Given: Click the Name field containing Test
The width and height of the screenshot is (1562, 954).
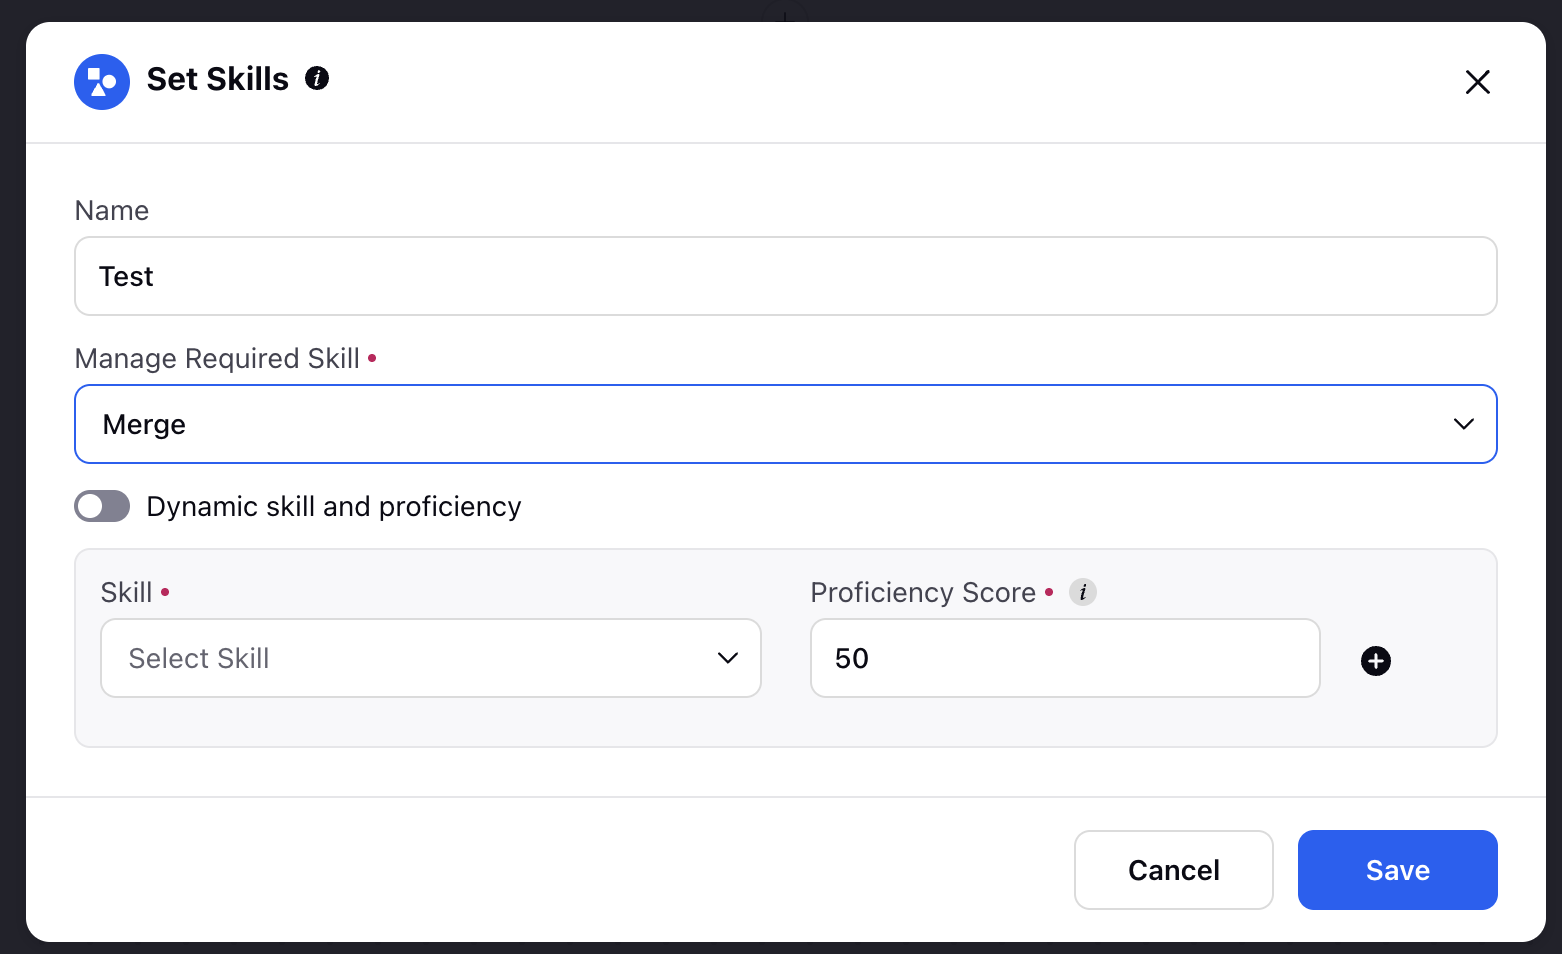Looking at the screenshot, I should click(786, 276).
